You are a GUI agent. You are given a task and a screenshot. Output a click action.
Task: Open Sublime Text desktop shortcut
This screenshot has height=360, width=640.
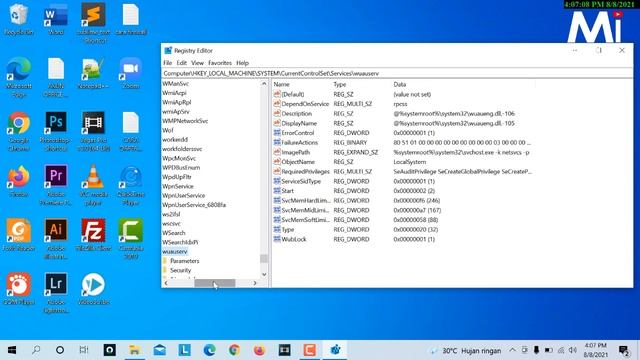pos(93,23)
